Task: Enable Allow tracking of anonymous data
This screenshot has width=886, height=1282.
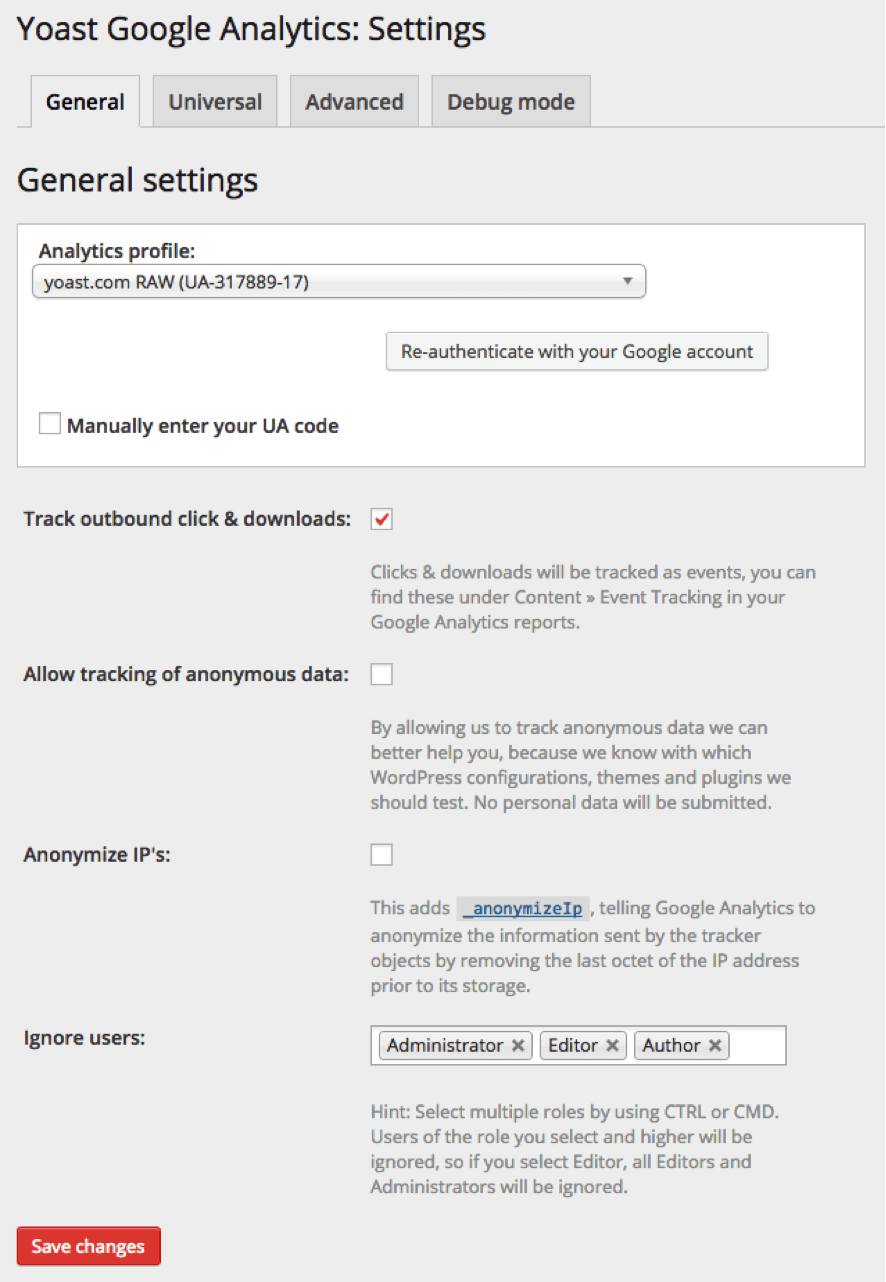Action: tap(382, 675)
